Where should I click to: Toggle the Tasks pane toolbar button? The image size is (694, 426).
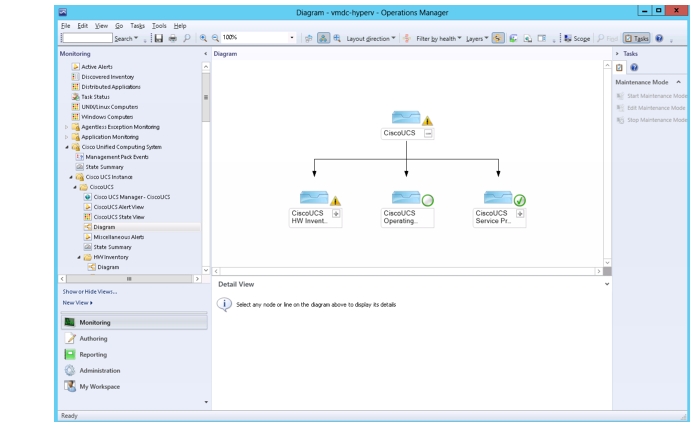pos(636,39)
